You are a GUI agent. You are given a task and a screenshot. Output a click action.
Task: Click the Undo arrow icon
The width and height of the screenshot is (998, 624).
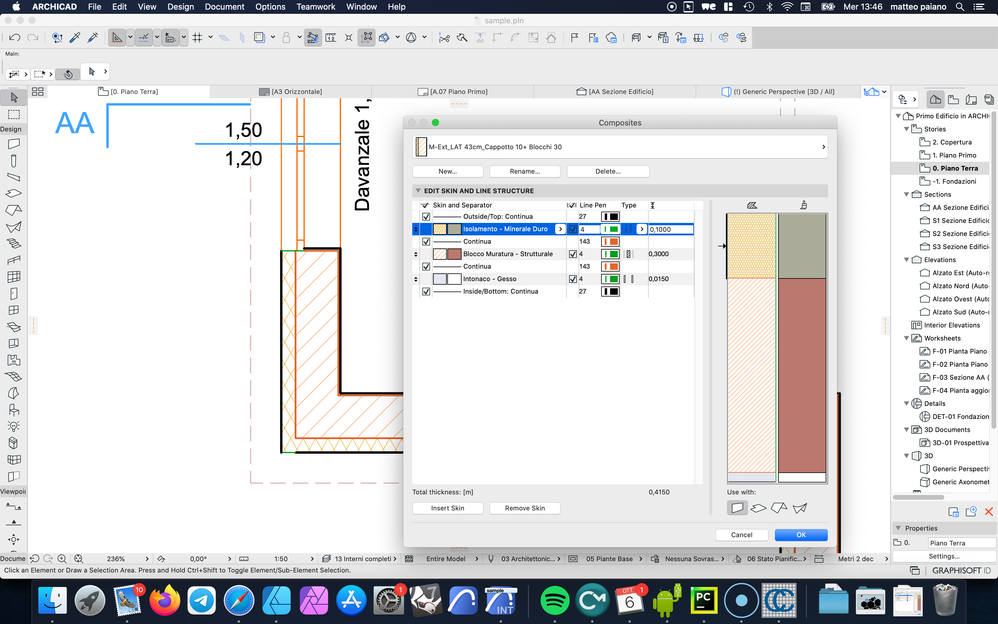14,38
